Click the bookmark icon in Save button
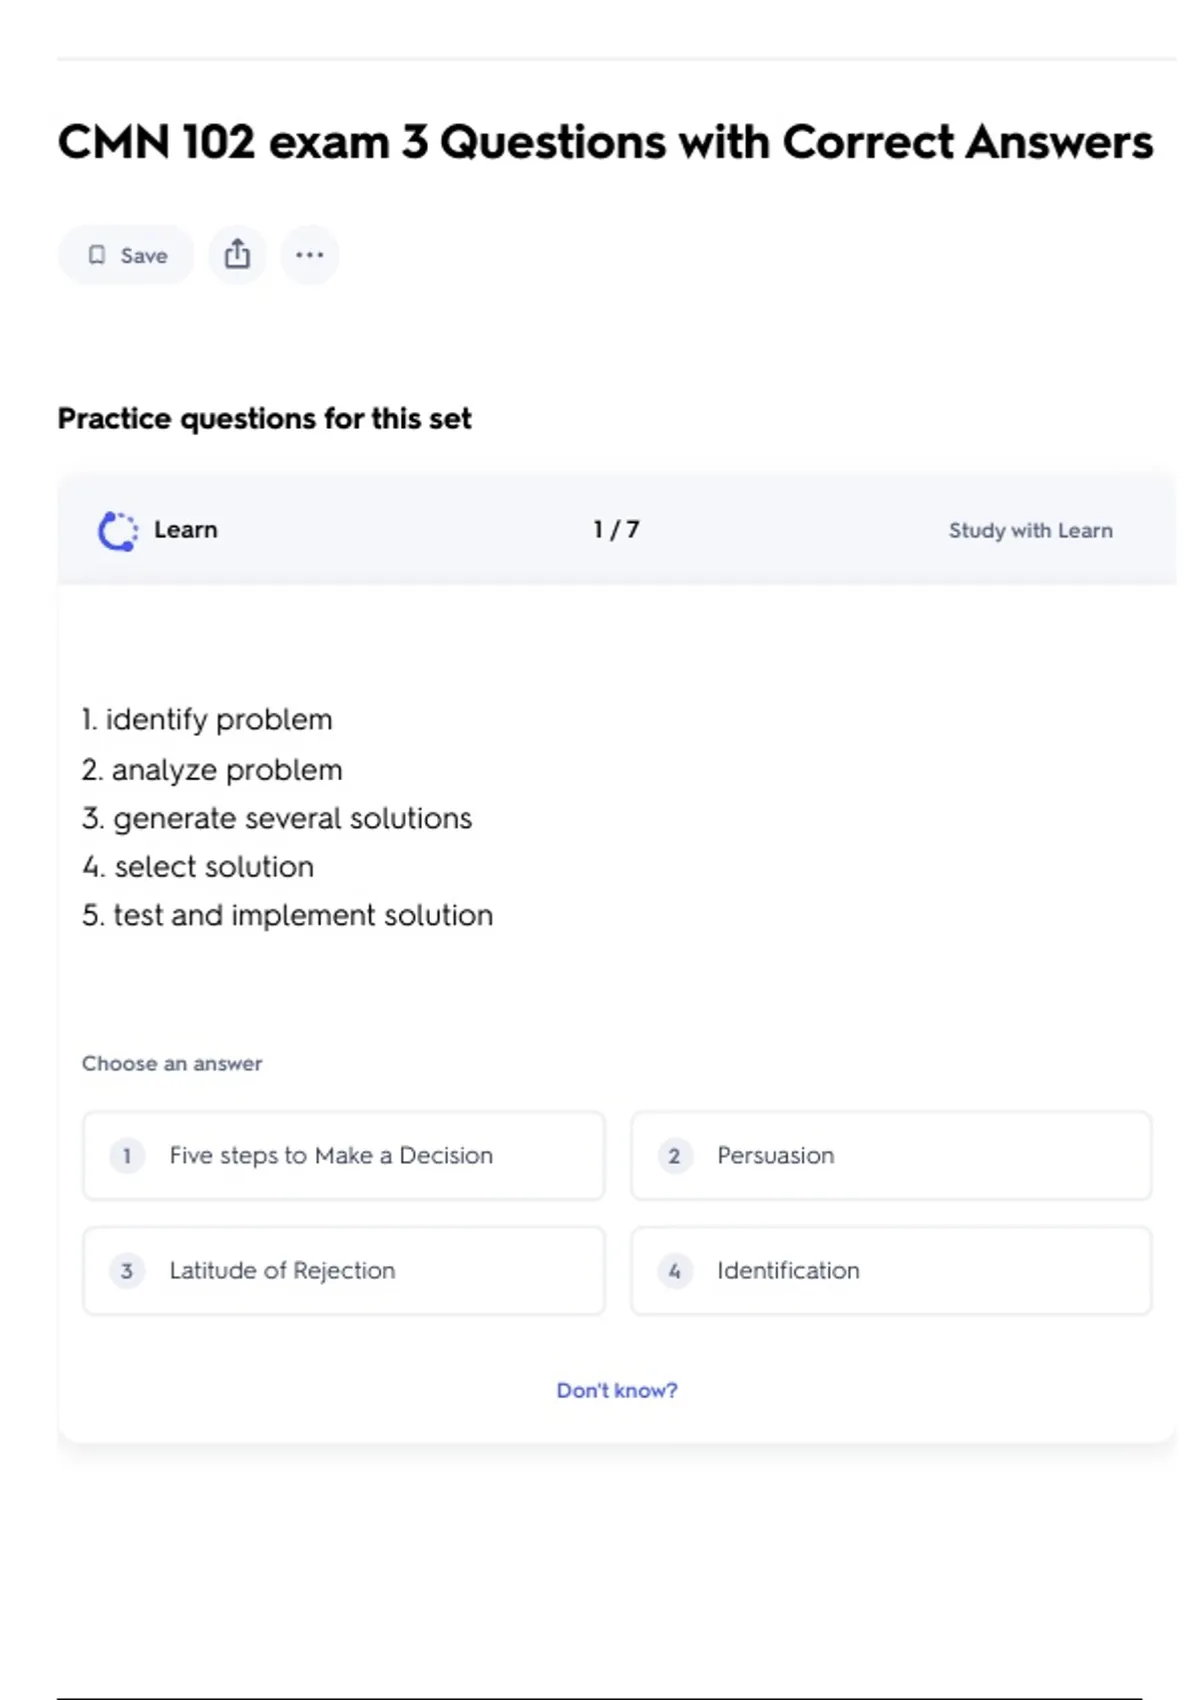1200x1700 pixels. click(x=97, y=255)
